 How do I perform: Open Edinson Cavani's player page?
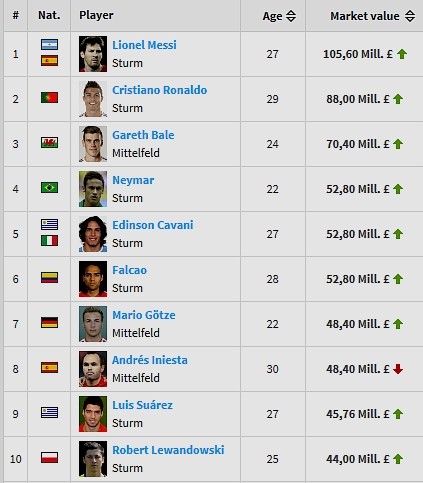coord(153,225)
